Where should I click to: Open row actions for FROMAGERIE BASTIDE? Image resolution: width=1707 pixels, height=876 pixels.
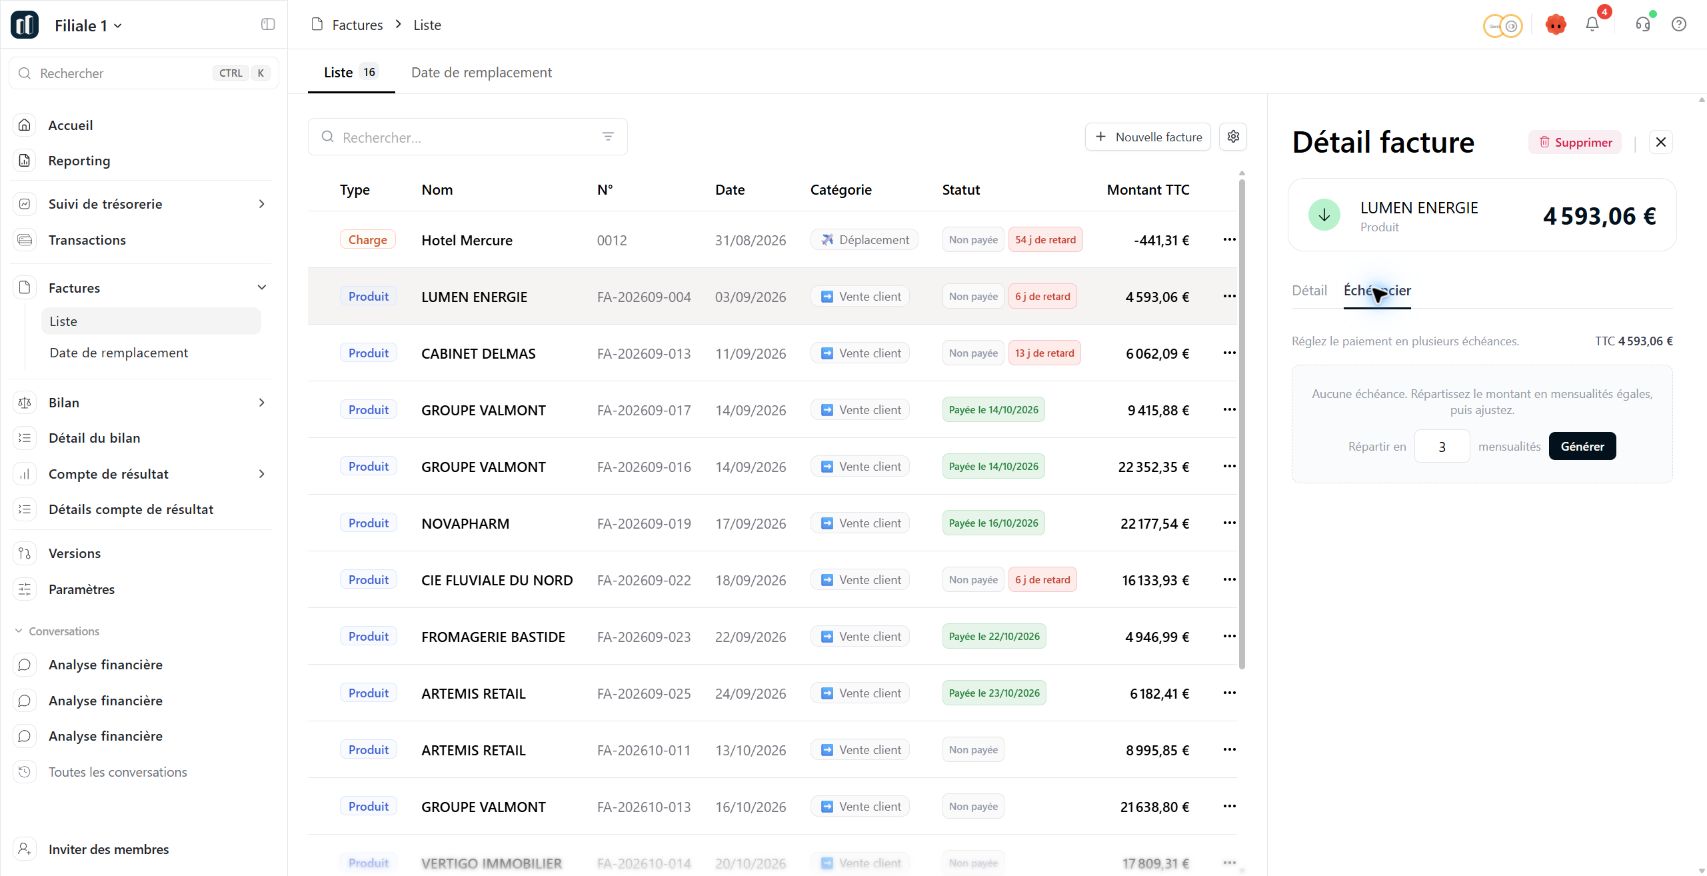coord(1229,637)
